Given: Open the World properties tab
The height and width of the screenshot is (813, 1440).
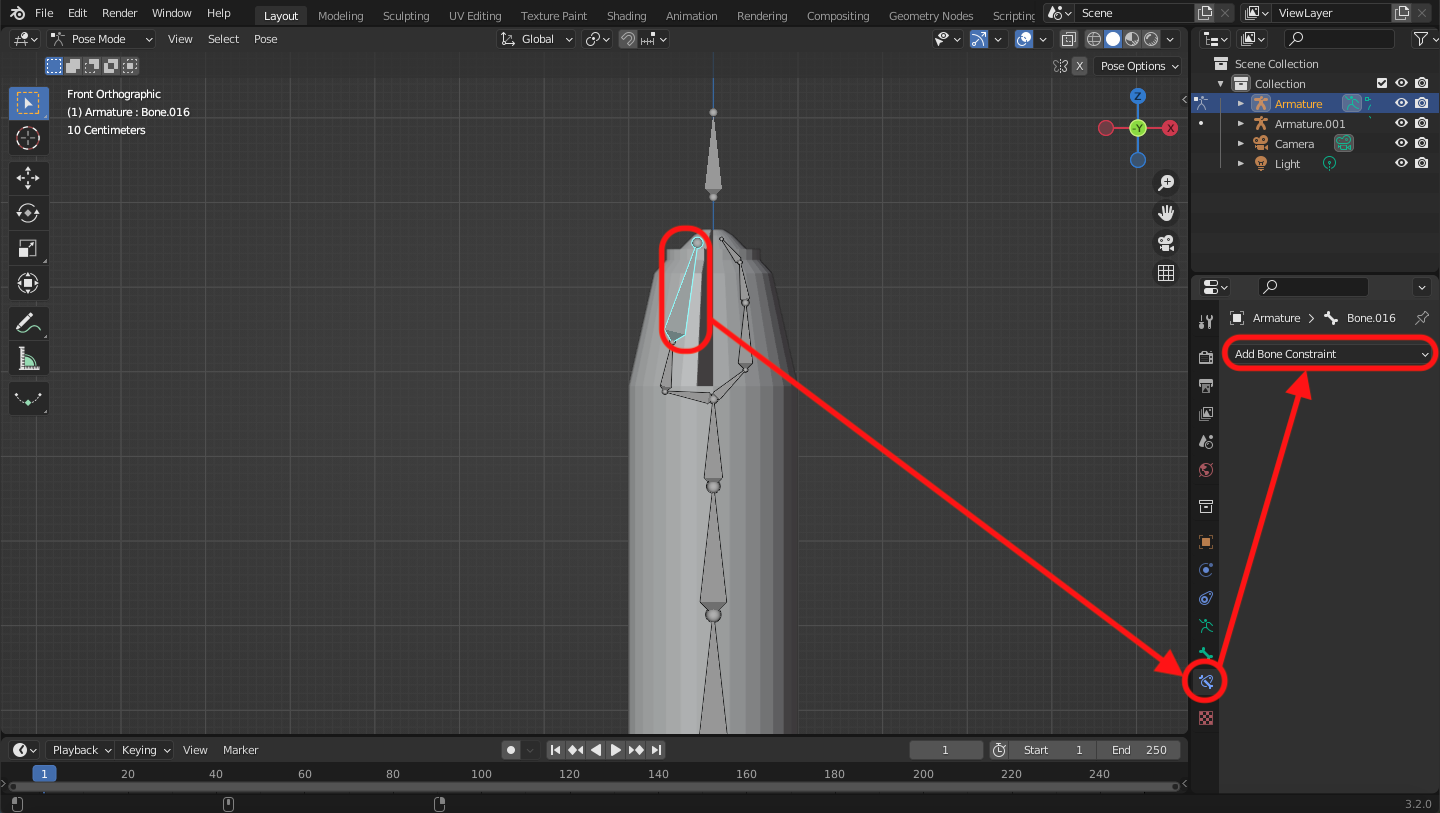Looking at the screenshot, I should click(x=1206, y=469).
